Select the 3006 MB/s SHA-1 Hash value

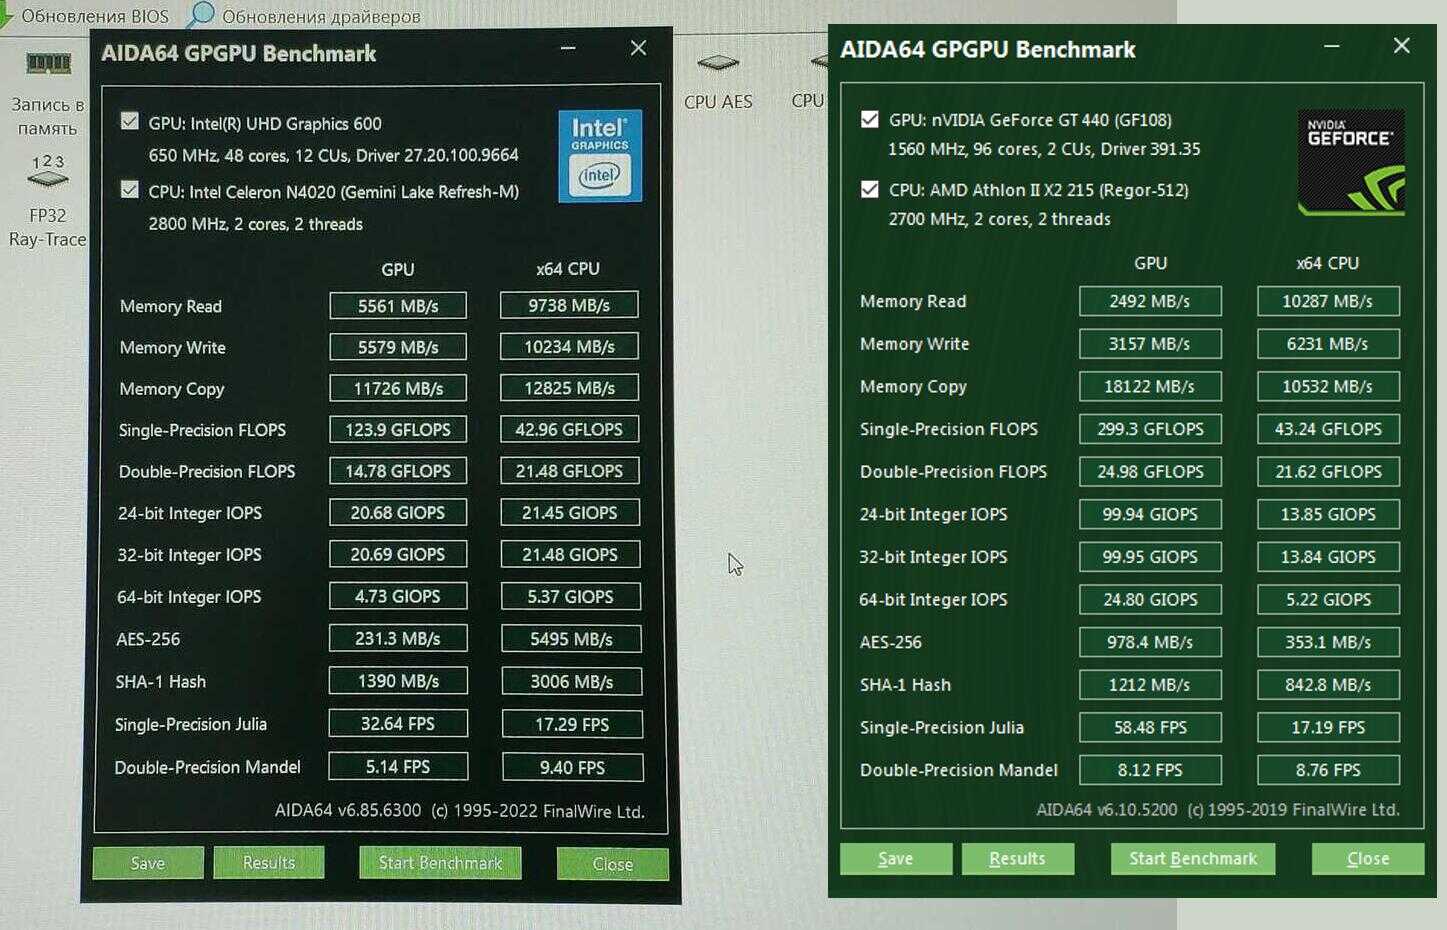[x=571, y=682]
